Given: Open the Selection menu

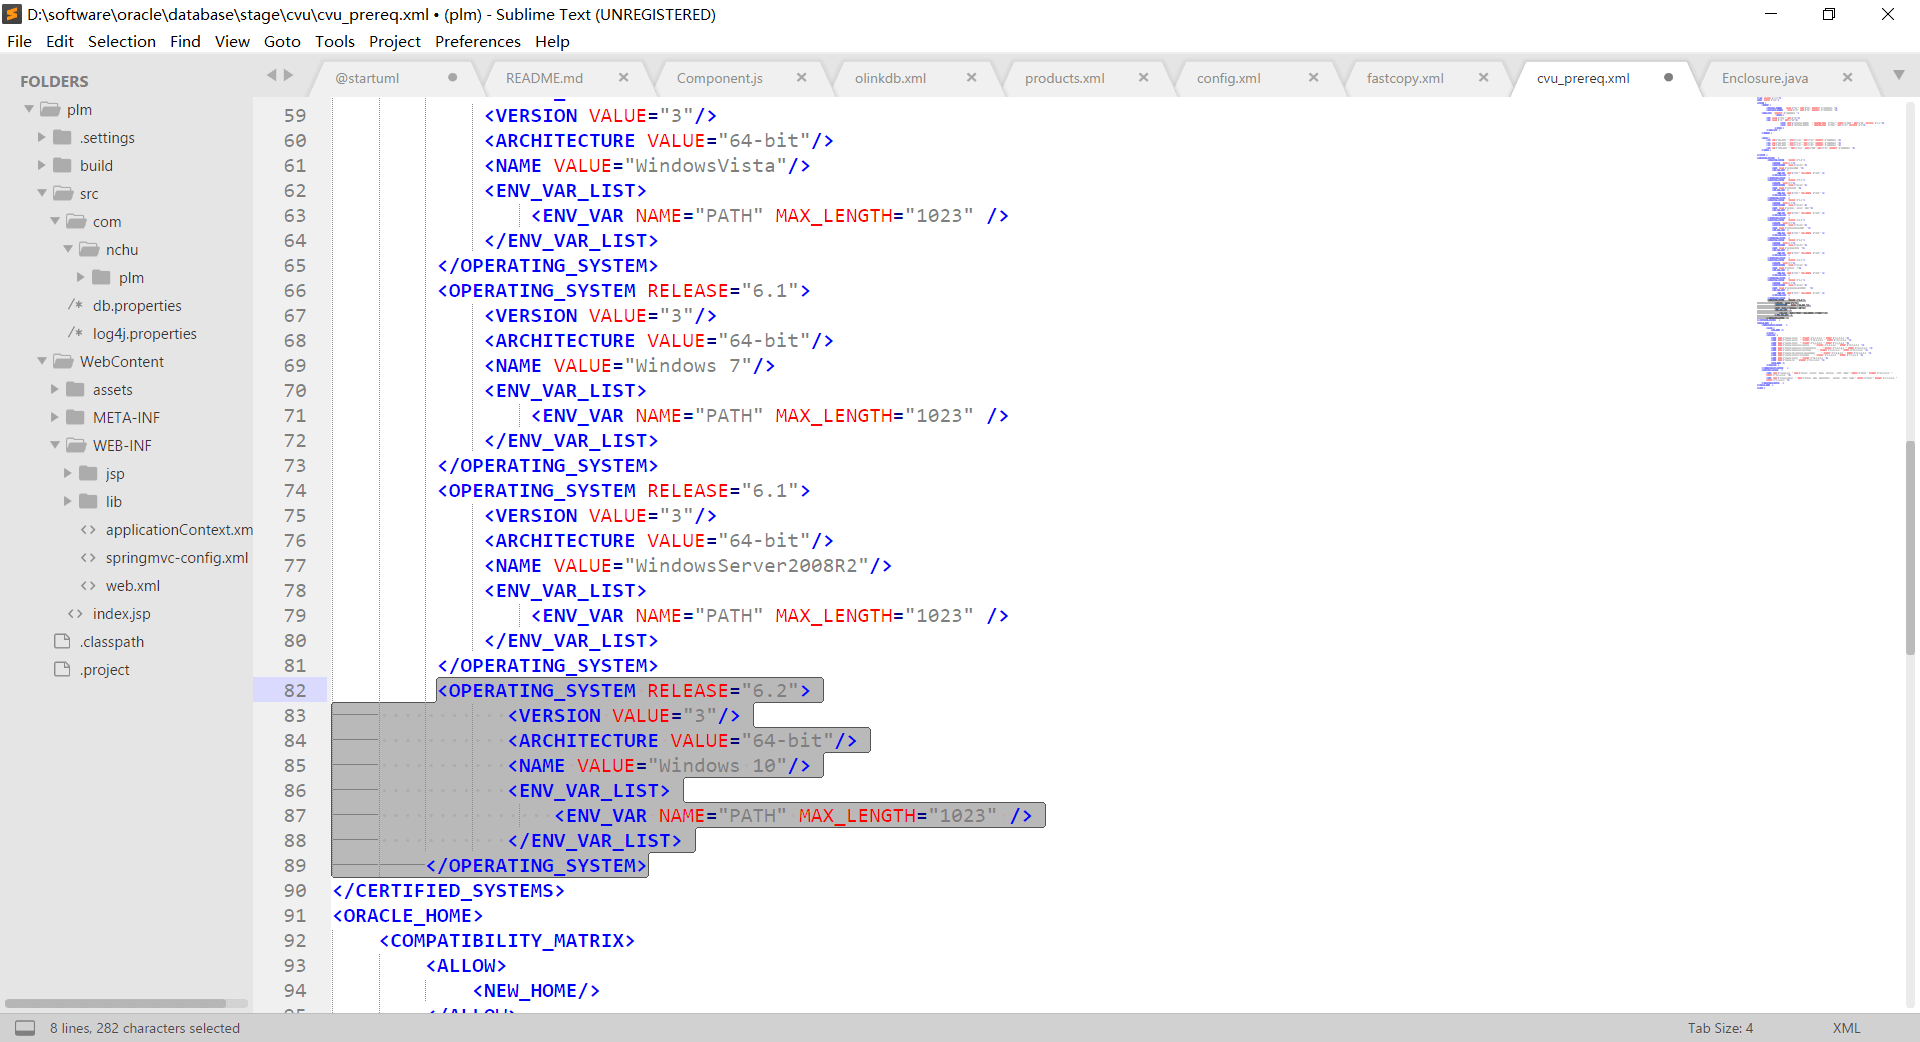Looking at the screenshot, I should [x=122, y=41].
